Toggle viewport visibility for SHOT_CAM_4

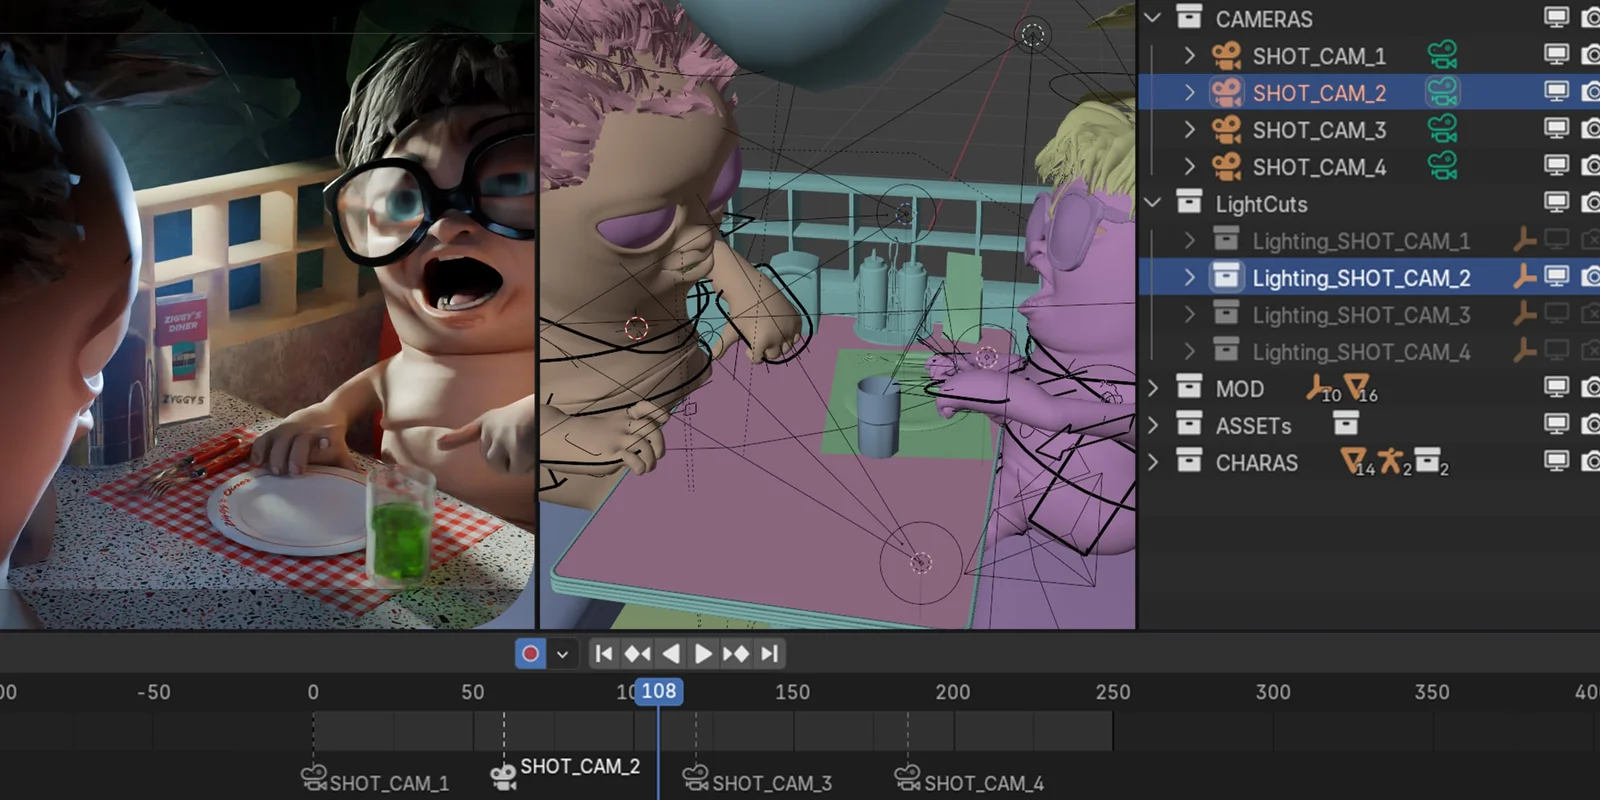pyautogui.click(x=1556, y=165)
